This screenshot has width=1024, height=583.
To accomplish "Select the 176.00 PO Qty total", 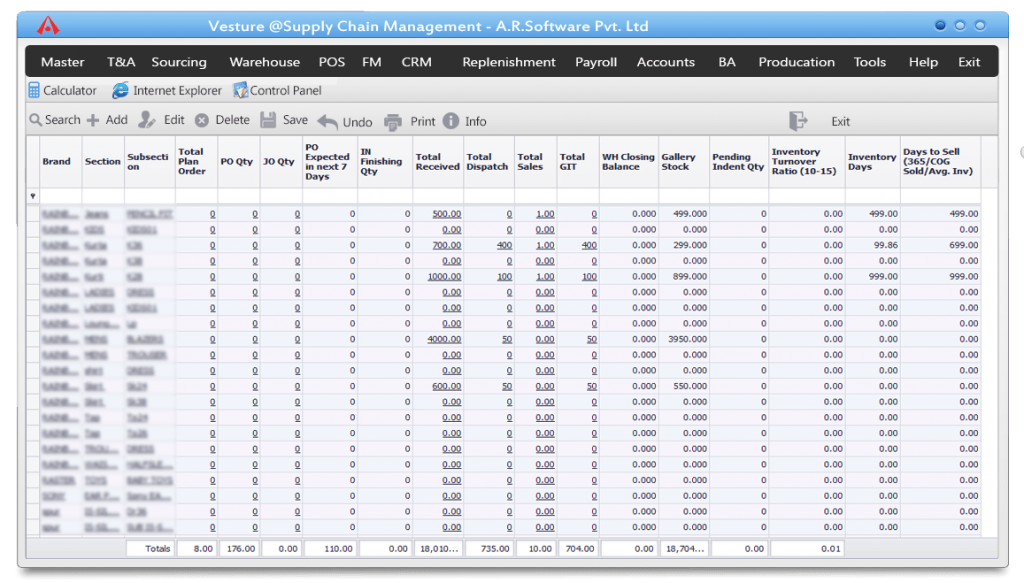I will 241,549.
